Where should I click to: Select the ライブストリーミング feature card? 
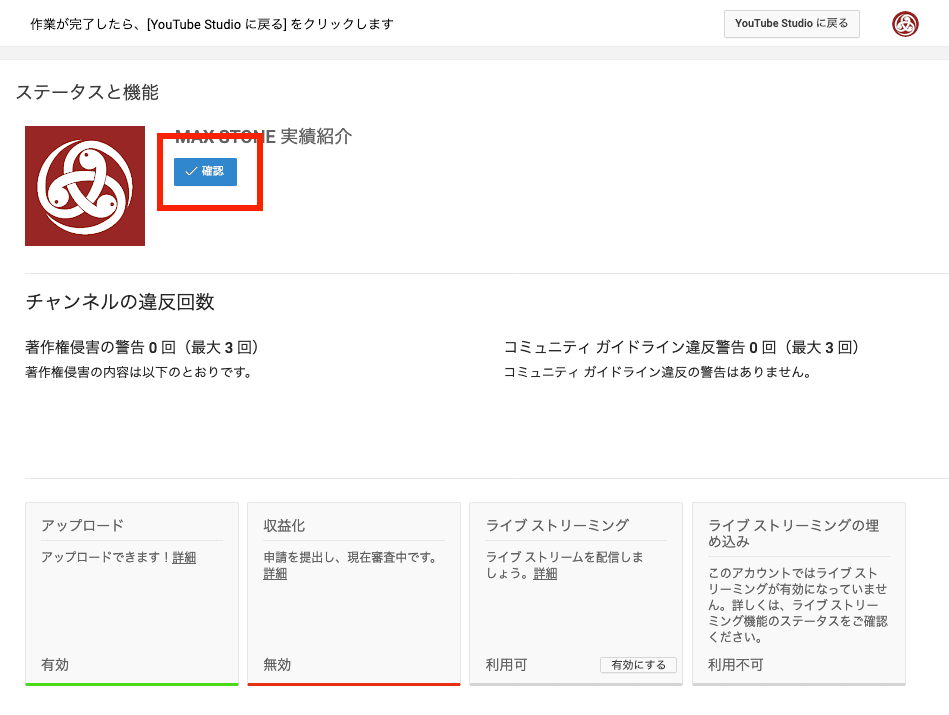pos(576,590)
